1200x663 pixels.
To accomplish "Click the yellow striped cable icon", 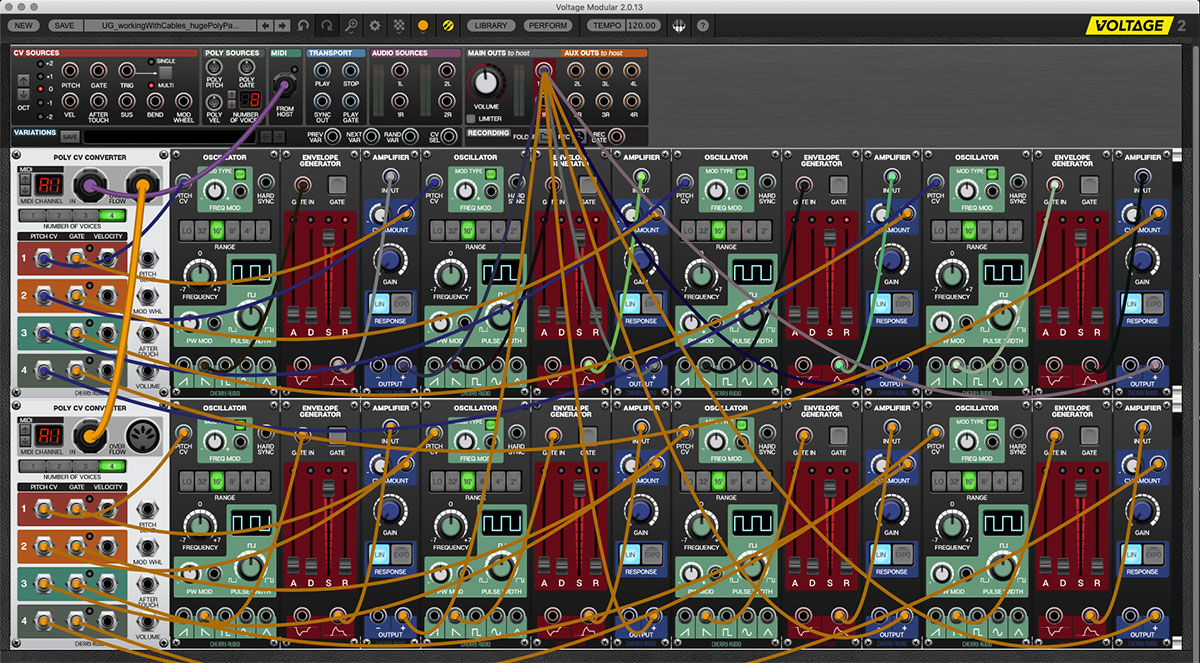I will coord(447,25).
